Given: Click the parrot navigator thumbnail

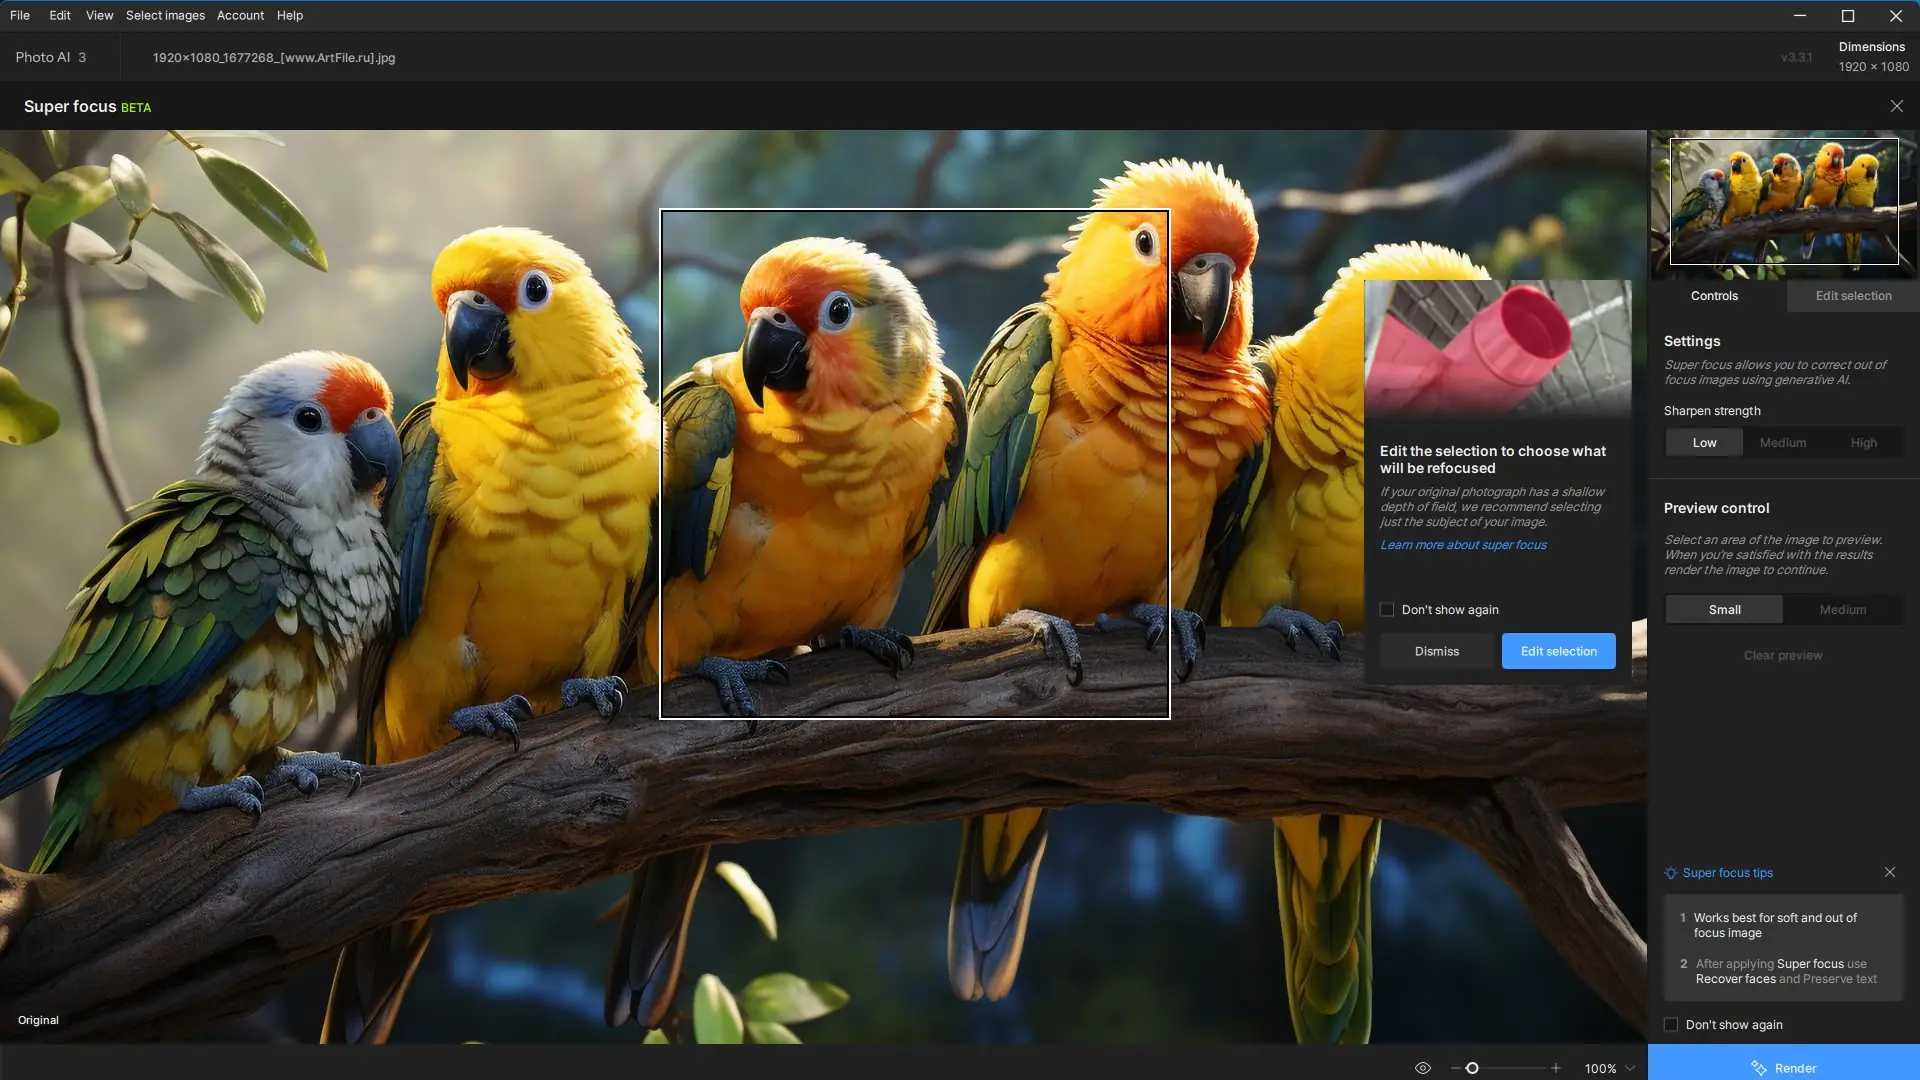Looking at the screenshot, I should pos(1784,201).
